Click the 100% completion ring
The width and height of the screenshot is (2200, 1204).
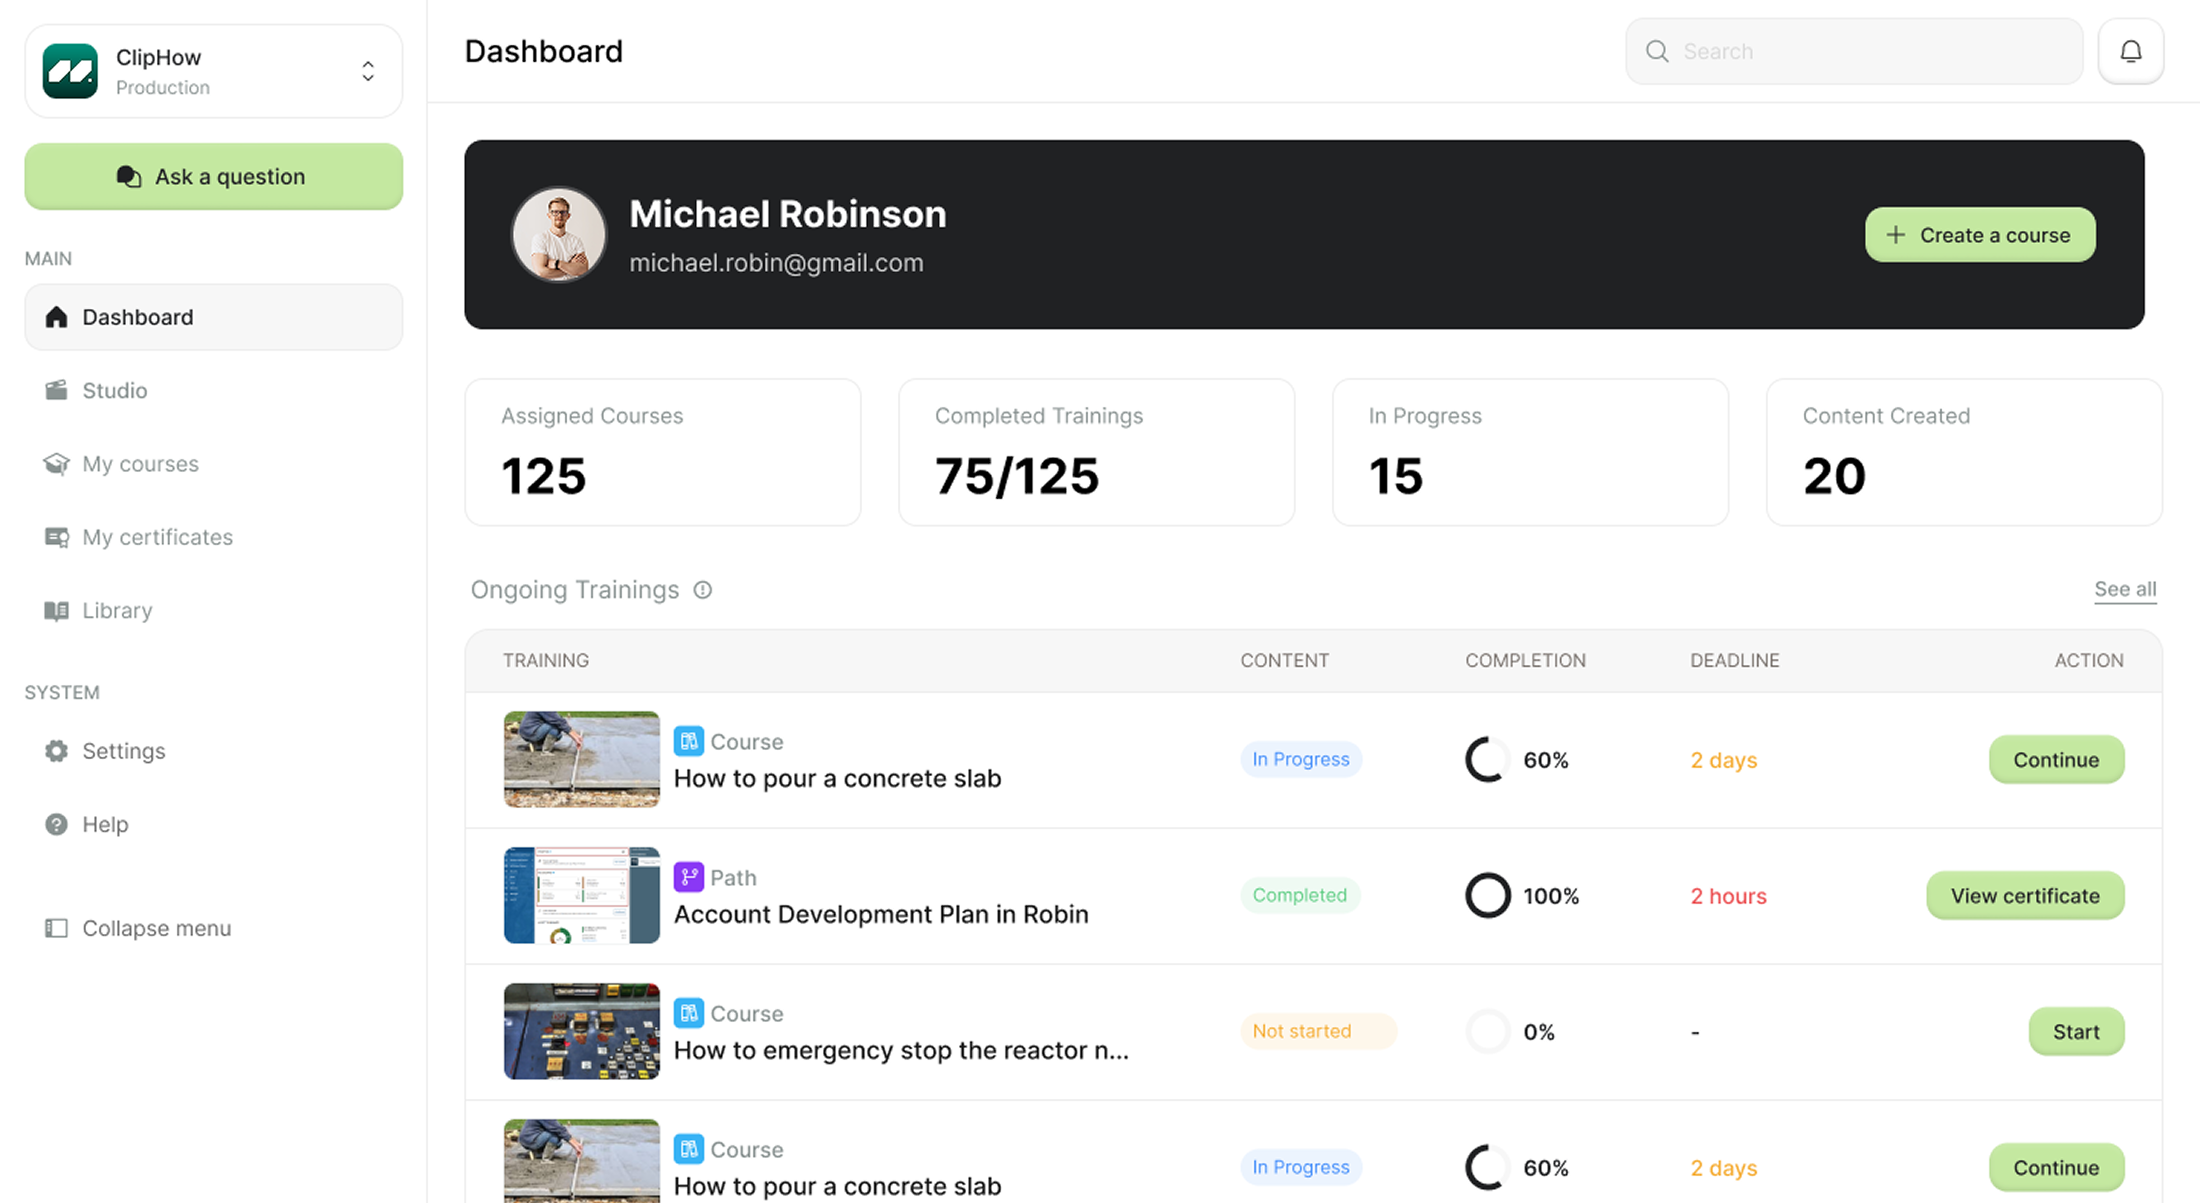pos(1487,896)
